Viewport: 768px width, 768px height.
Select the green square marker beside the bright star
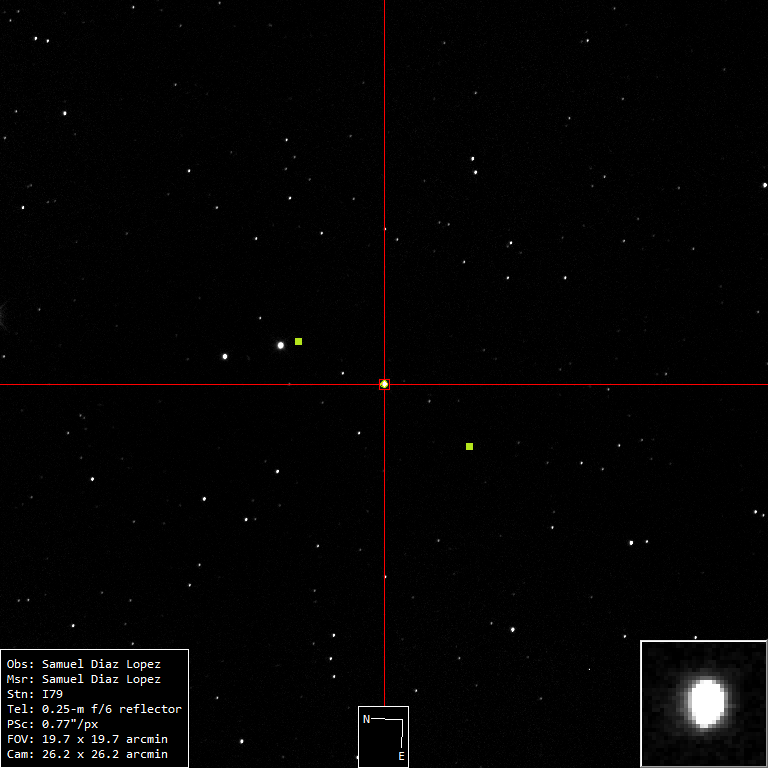[x=298, y=341]
